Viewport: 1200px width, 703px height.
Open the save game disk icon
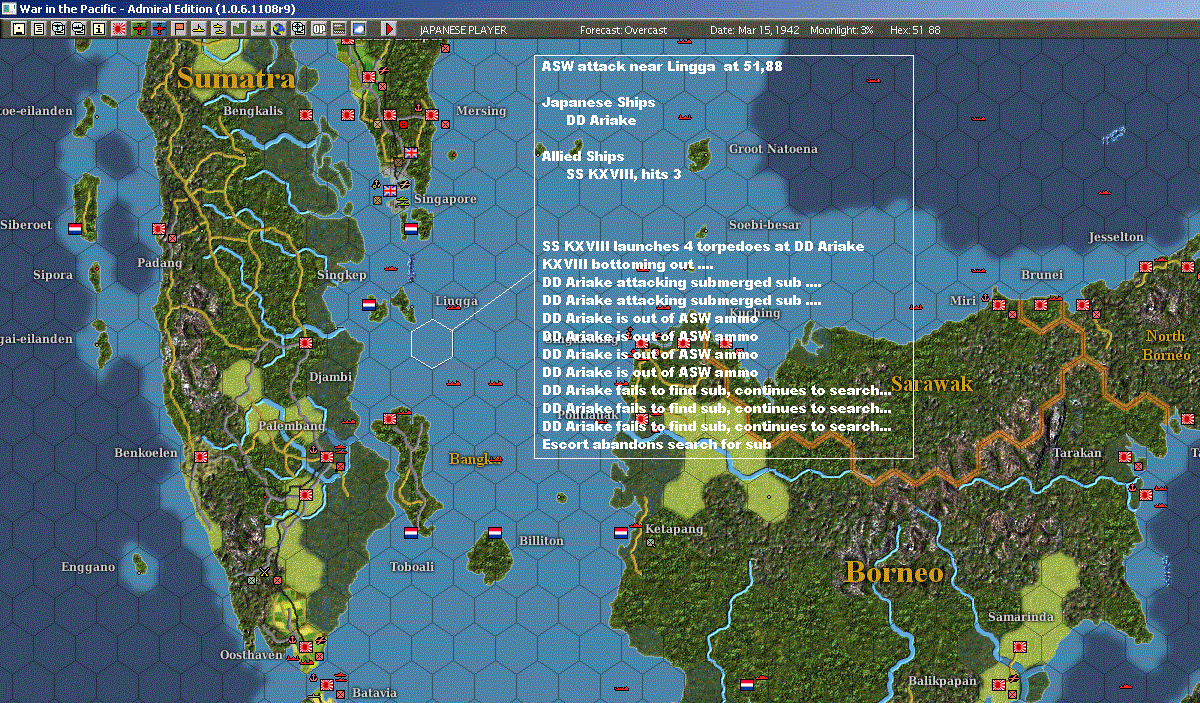(x=19, y=29)
